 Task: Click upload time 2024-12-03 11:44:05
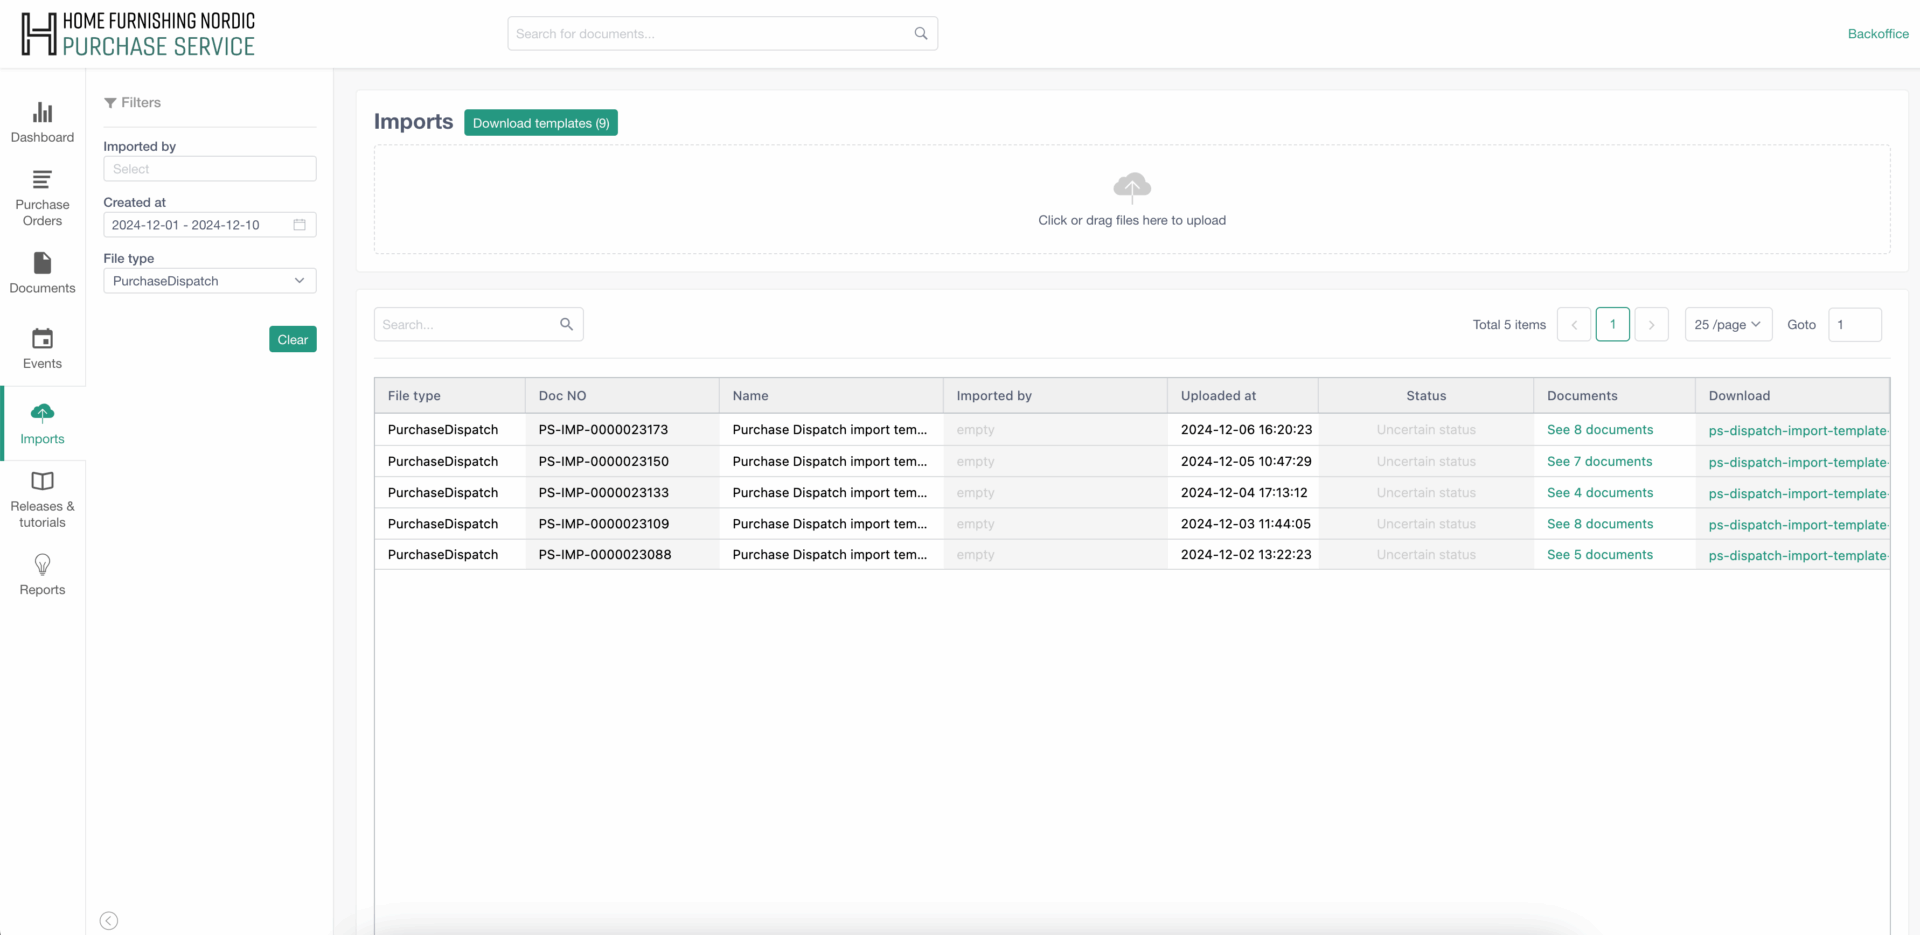tap(1245, 523)
